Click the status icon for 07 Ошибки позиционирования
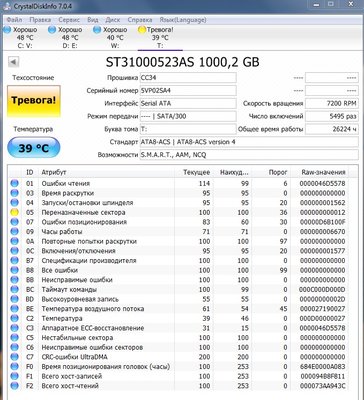 click(14, 222)
